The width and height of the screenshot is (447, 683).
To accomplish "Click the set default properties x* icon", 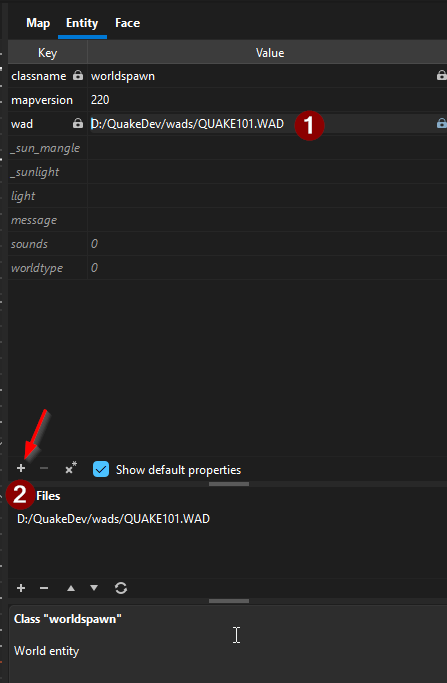I will click(71, 468).
